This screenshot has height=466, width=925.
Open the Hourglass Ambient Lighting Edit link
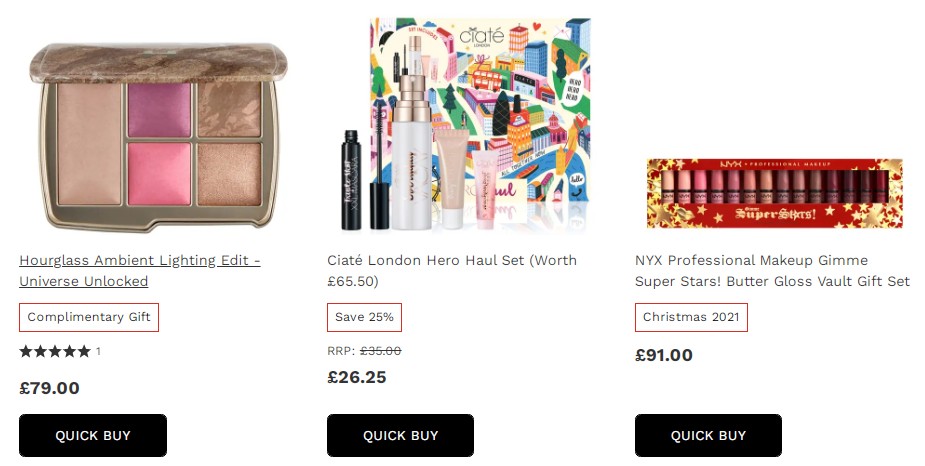click(x=139, y=271)
